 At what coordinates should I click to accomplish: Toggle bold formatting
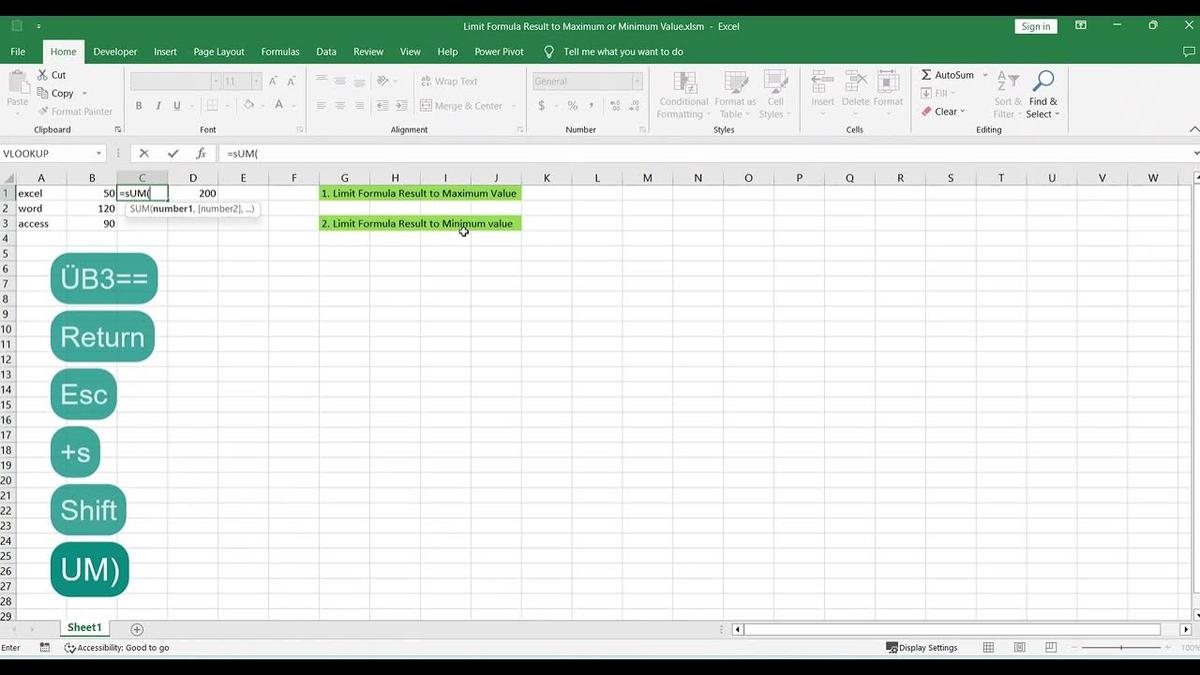[x=139, y=104]
